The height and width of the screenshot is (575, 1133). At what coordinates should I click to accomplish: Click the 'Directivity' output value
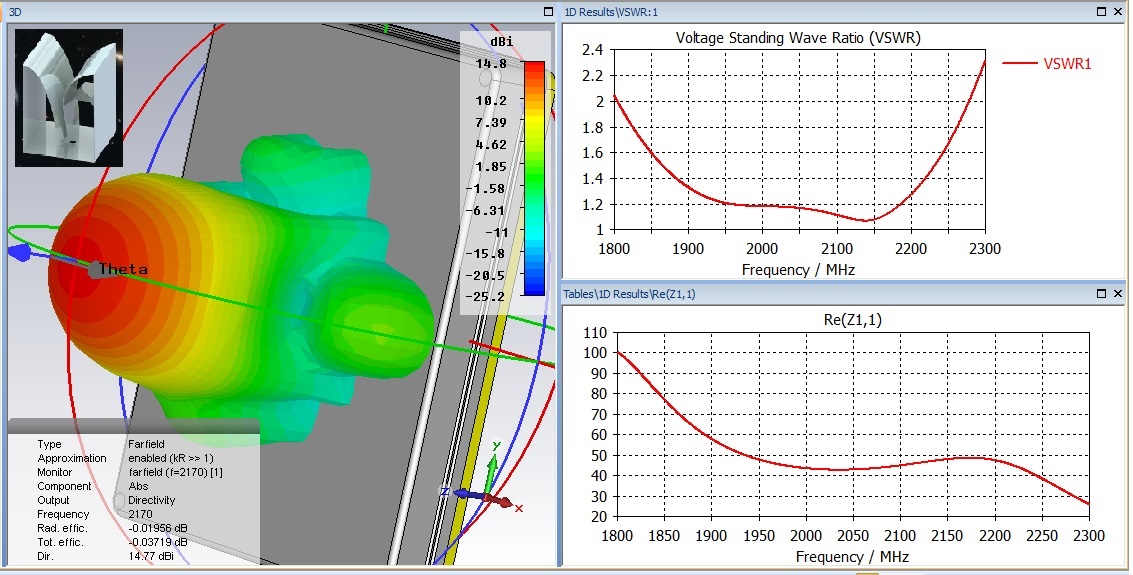click(151, 500)
